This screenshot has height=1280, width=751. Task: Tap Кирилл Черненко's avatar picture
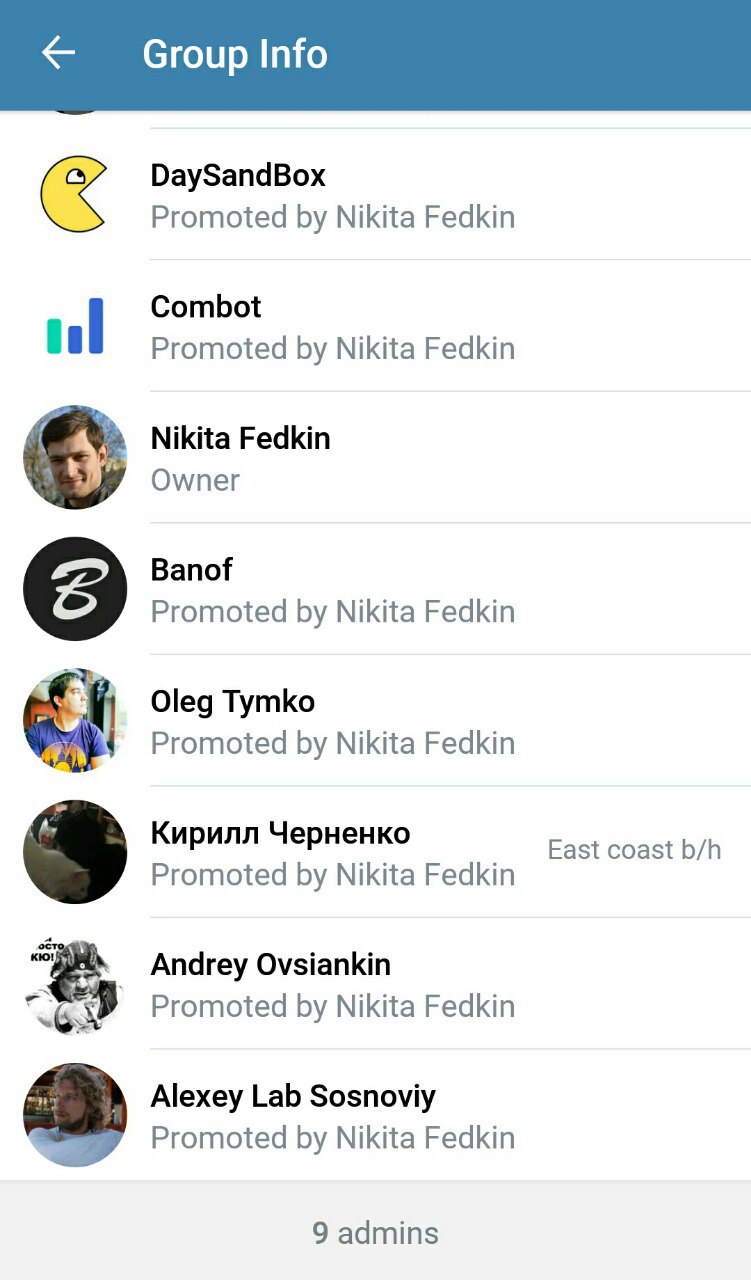click(75, 852)
